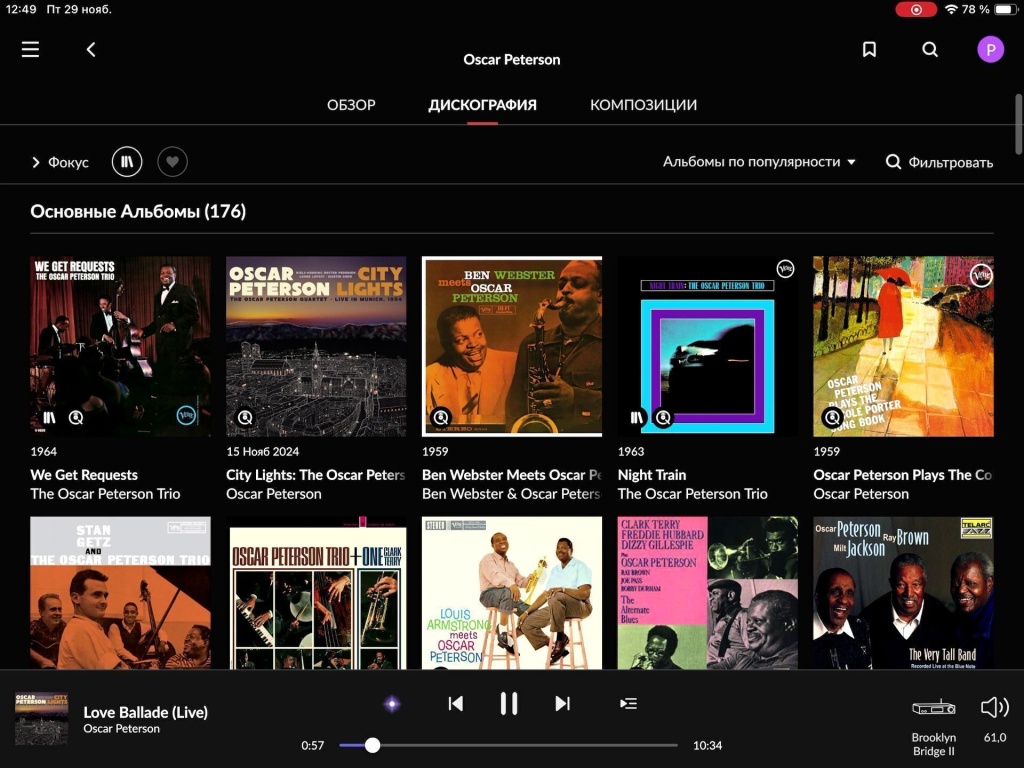Click the 15 Нояб 2024 release date

(263, 451)
